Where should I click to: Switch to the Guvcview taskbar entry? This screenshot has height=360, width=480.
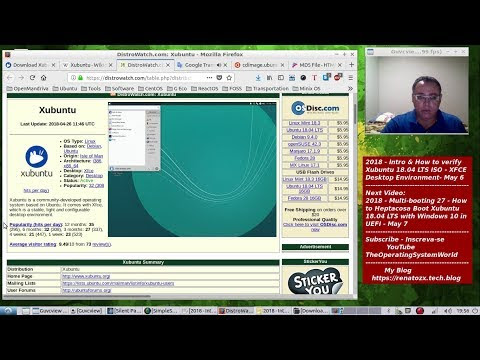pyautogui.click(x=50, y=311)
